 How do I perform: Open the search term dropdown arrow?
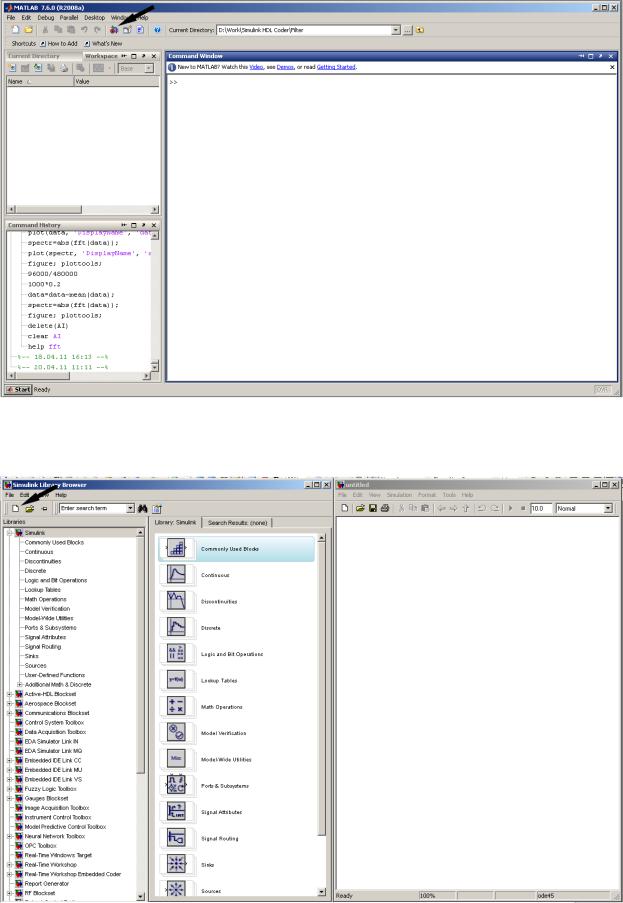[131, 509]
